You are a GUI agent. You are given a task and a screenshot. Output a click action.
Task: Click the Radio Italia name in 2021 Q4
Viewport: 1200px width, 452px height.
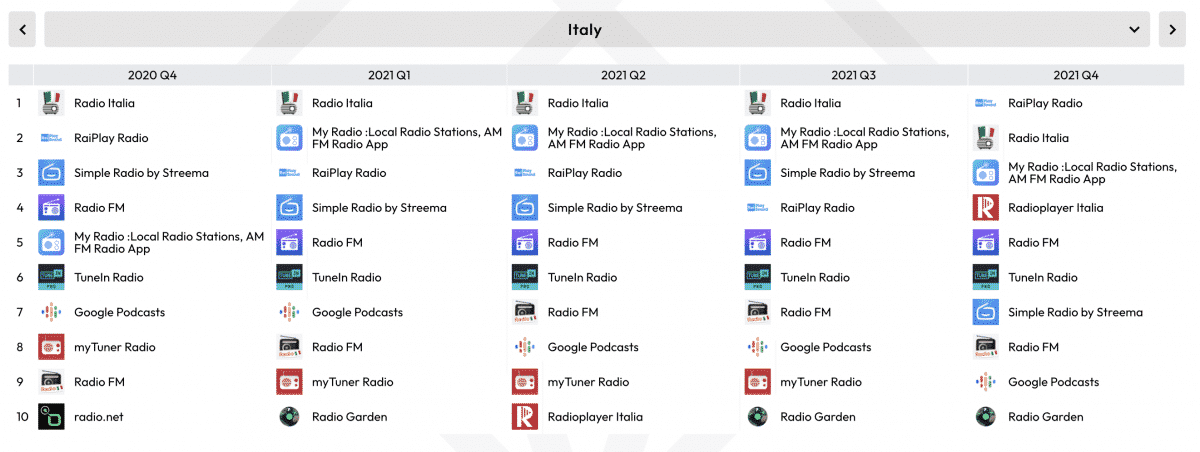[1038, 138]
